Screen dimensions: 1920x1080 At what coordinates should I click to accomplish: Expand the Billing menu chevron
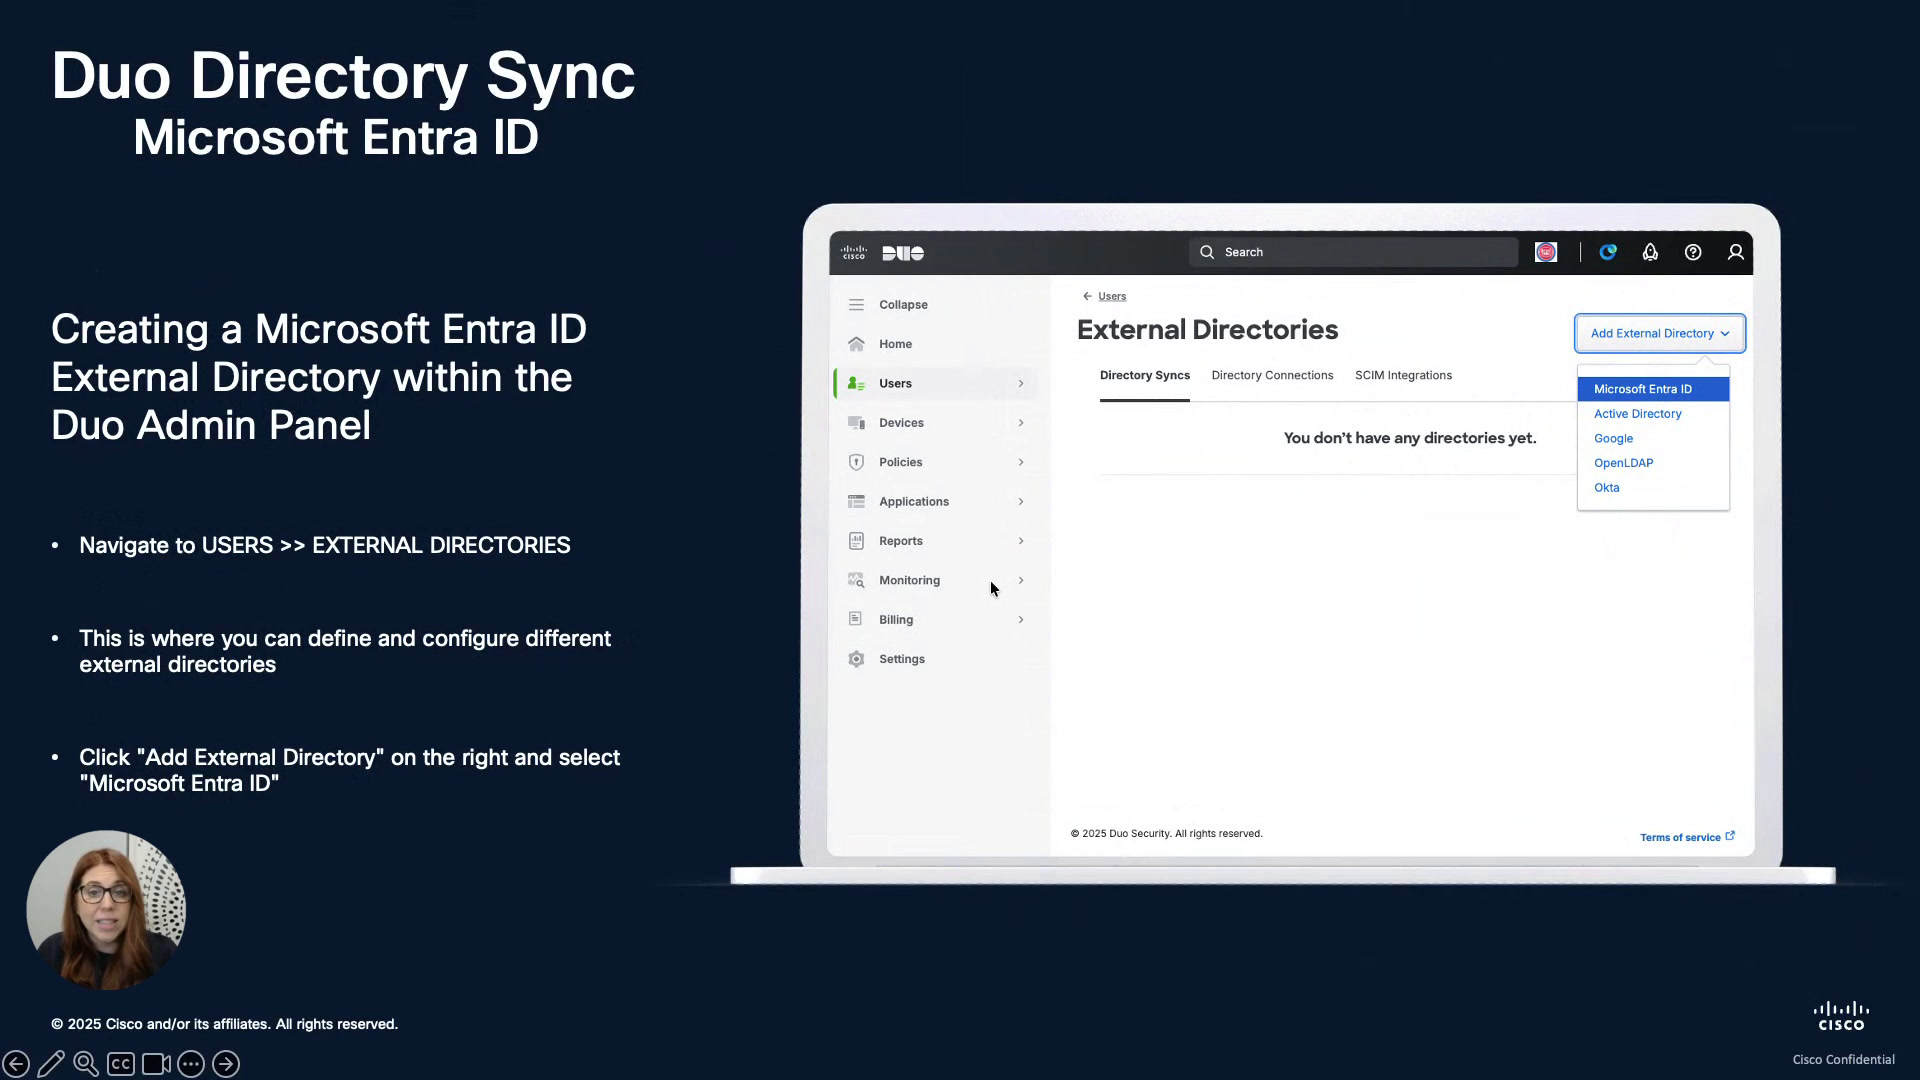pos(1021,620)
